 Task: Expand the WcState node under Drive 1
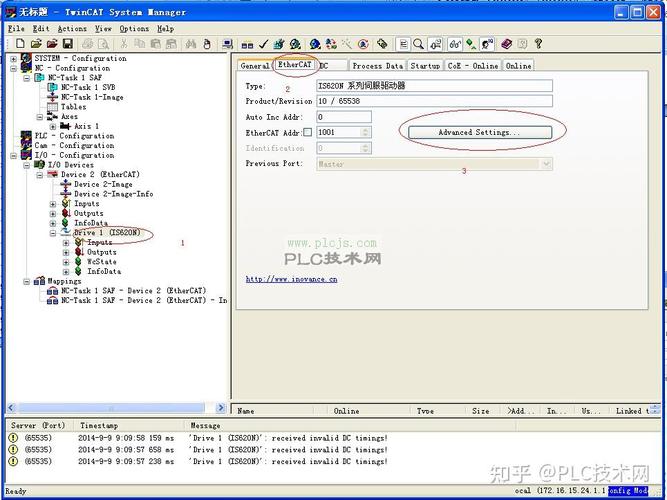point(66,262)
